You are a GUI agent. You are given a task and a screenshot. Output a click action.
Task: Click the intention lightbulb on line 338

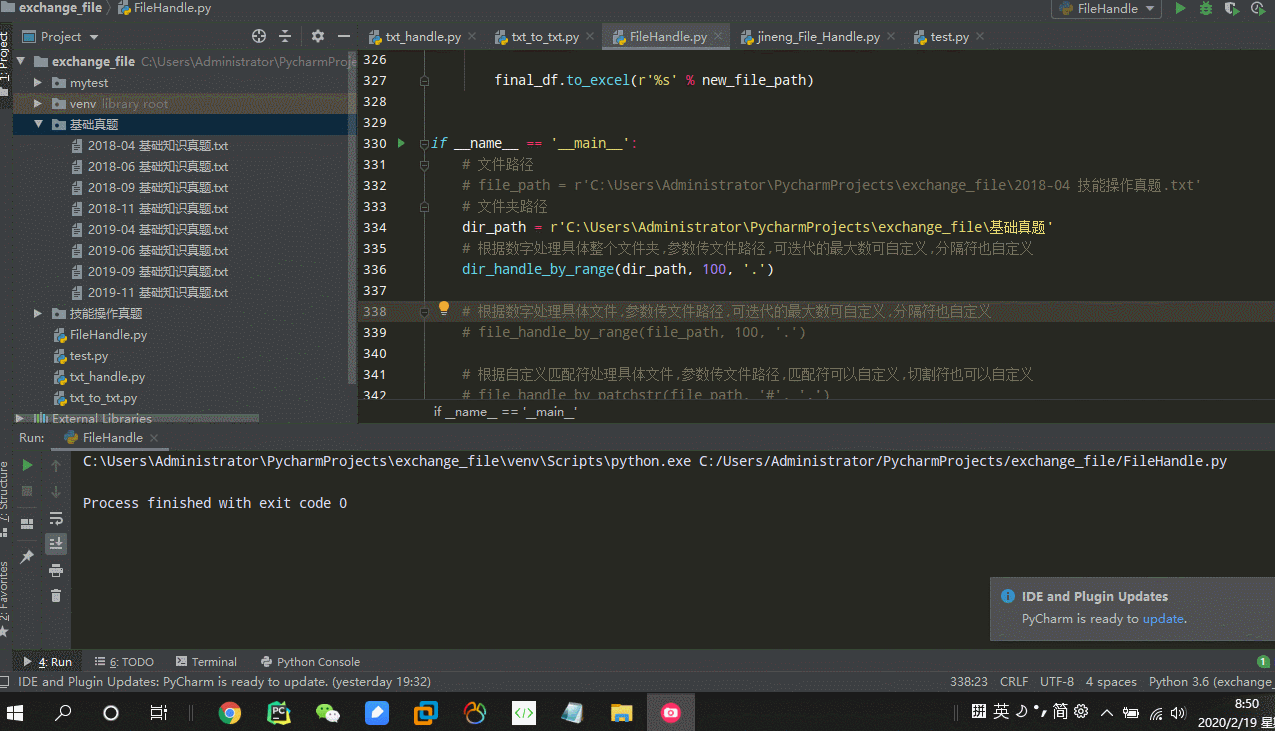point(444,309)
